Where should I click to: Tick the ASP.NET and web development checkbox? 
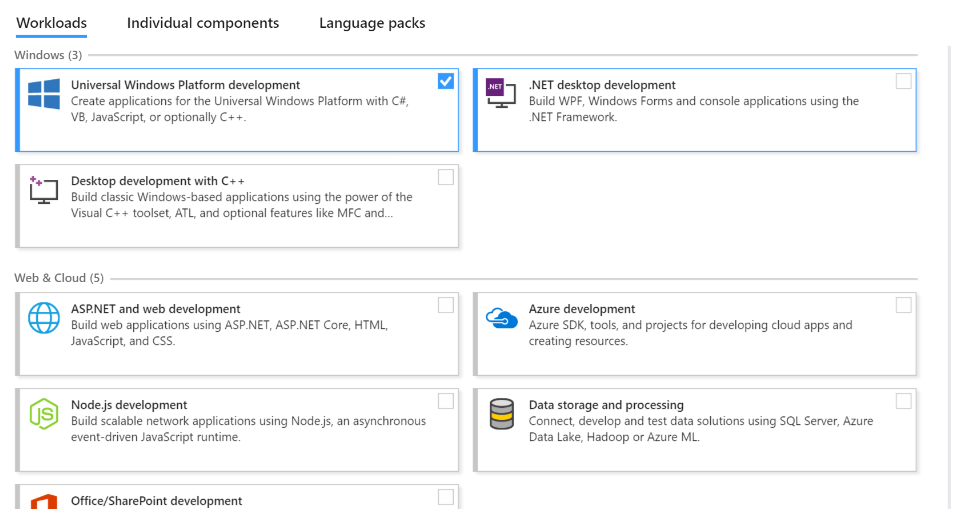[446, 305]
